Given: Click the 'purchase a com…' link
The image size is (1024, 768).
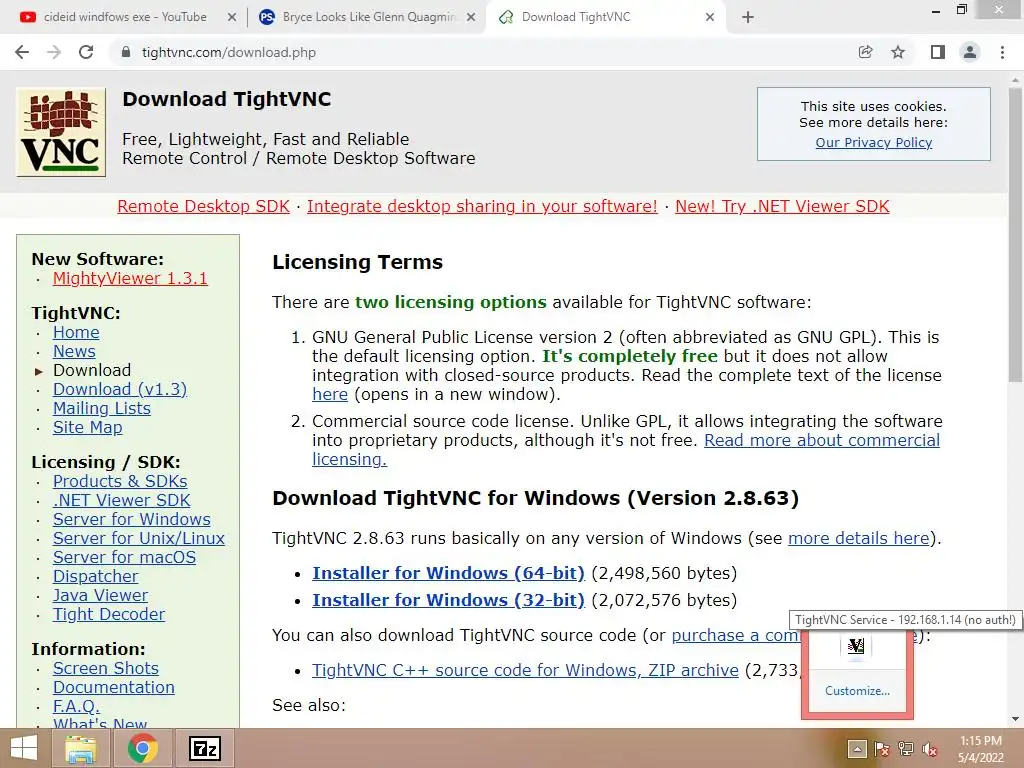Looking at the screenshot, I should [736, 635].
